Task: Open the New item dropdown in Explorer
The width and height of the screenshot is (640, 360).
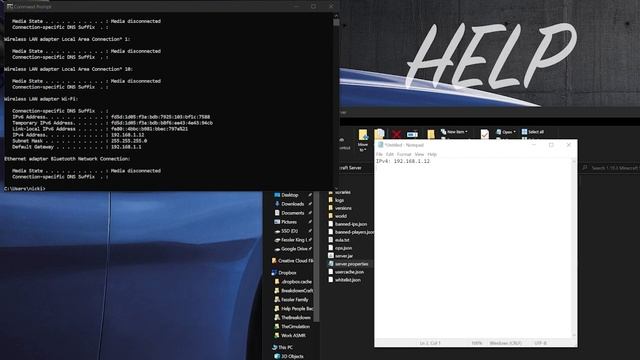Action: pos(454,132)
